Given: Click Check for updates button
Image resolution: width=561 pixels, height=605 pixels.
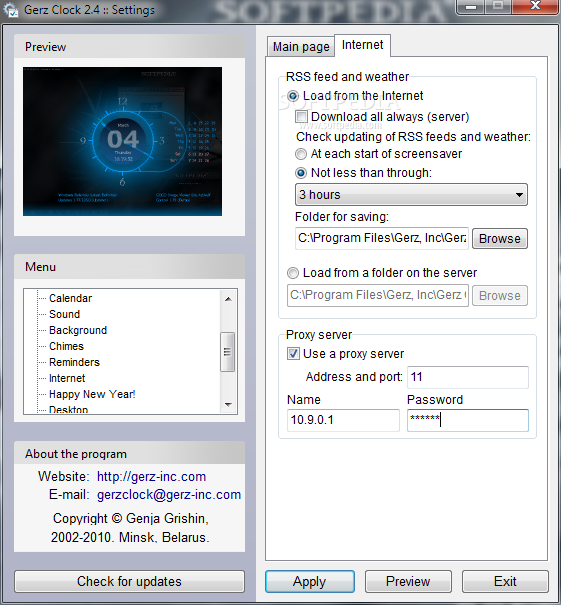Looking at the screenshot, I should [129, 581].
